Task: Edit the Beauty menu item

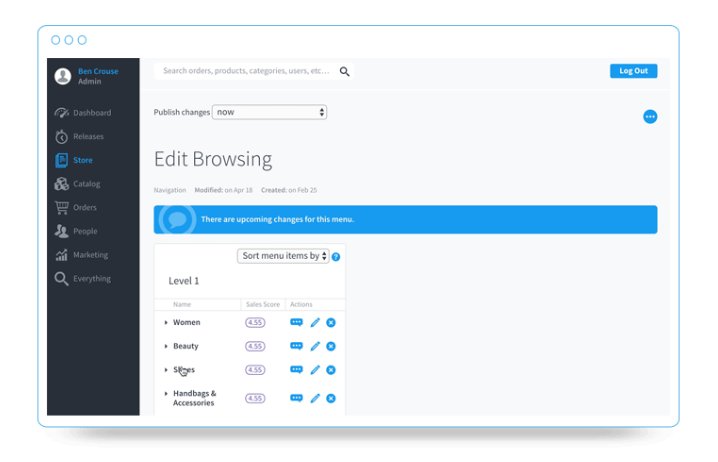Action: [315, 346]
